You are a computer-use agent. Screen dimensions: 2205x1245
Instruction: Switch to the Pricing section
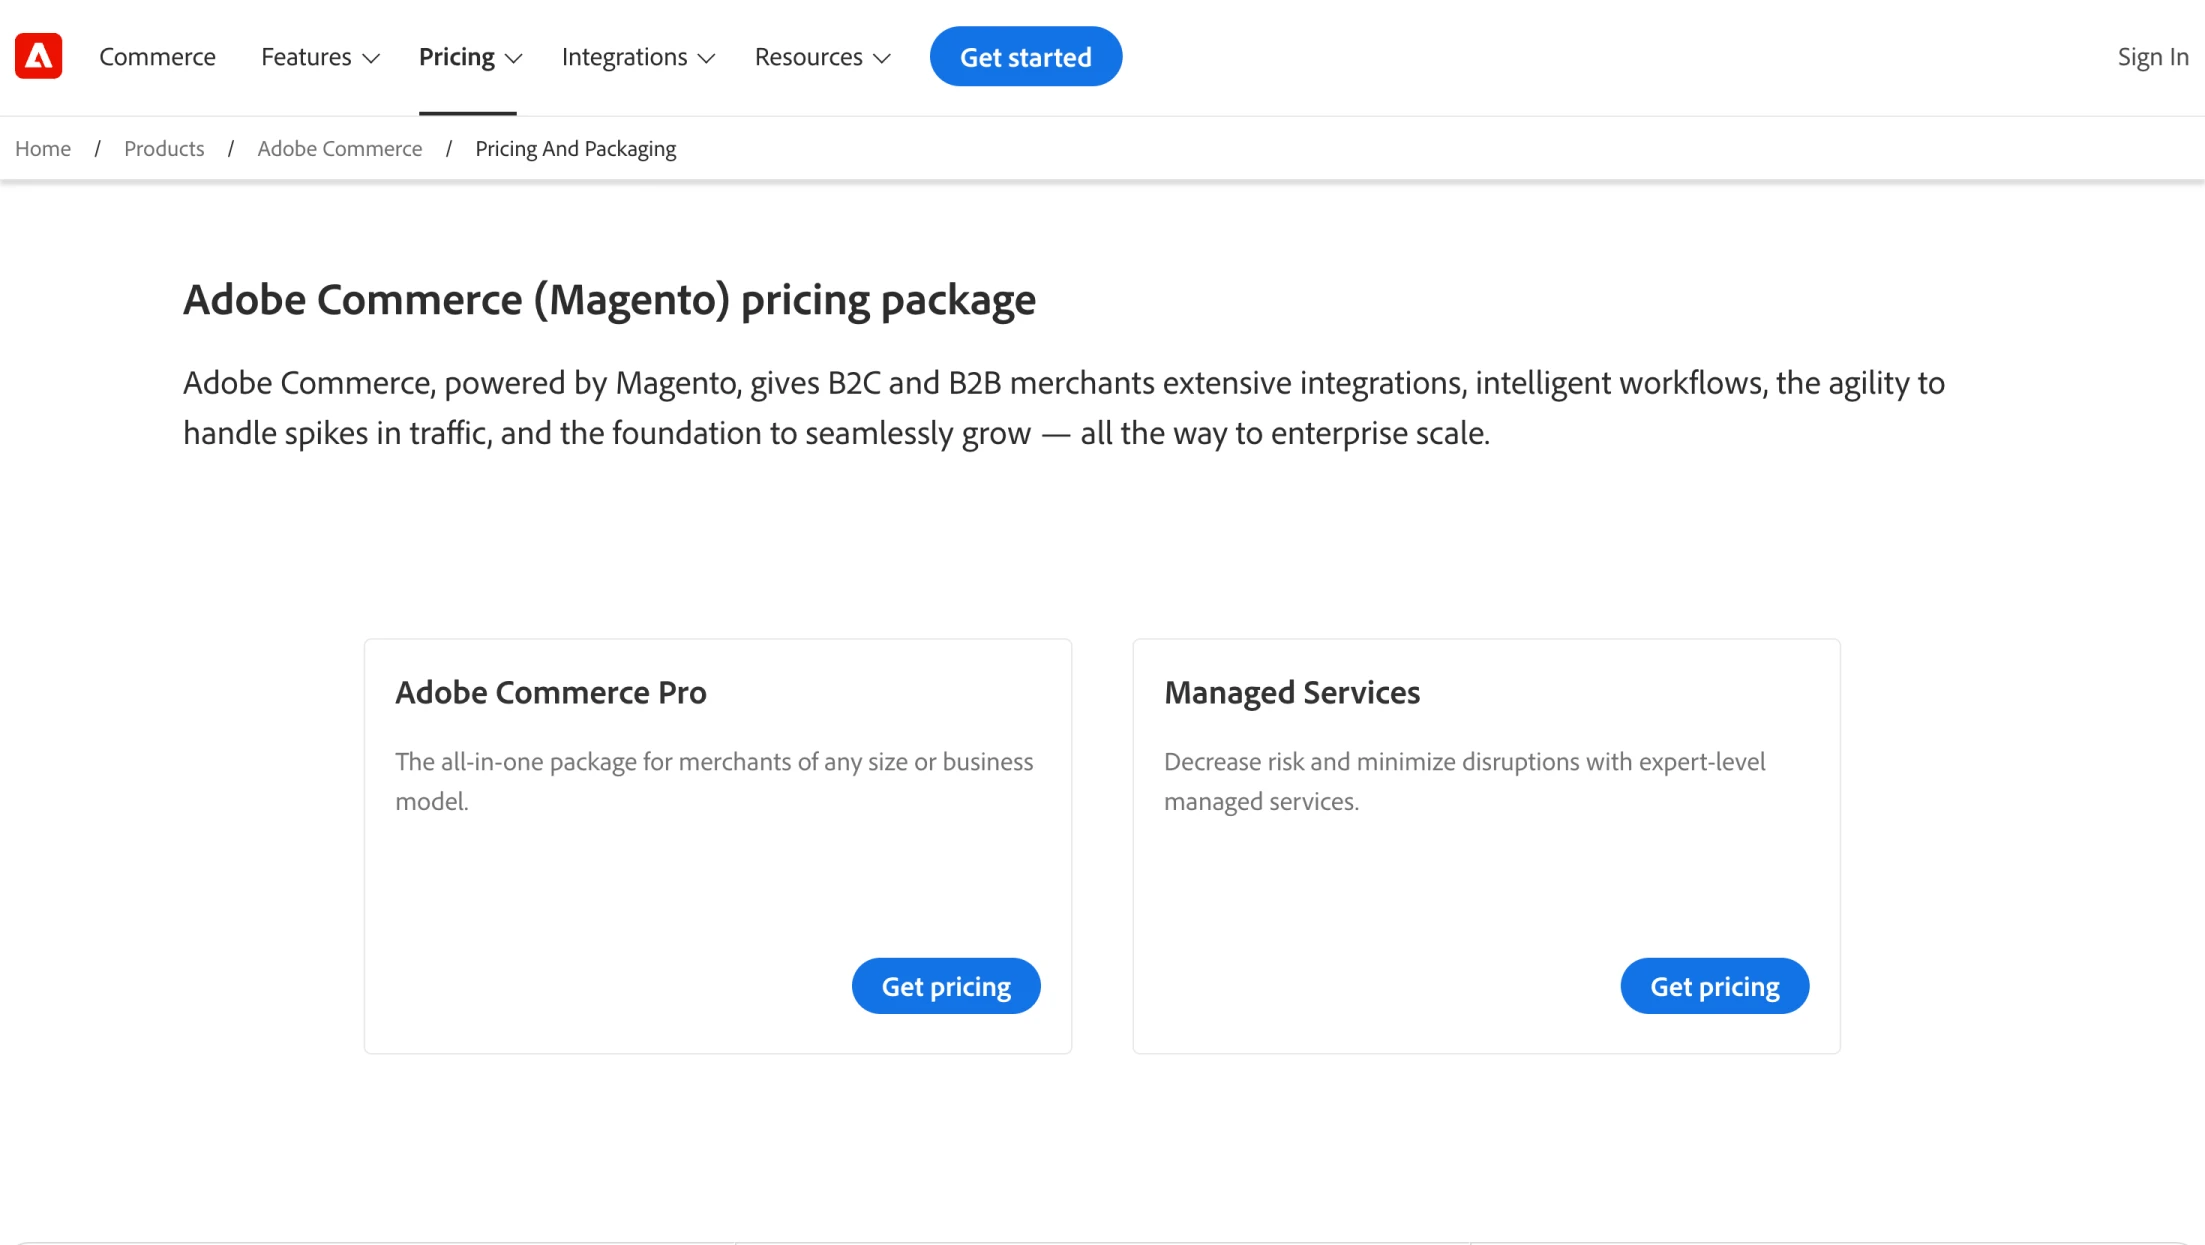click(x=456, y=57)
